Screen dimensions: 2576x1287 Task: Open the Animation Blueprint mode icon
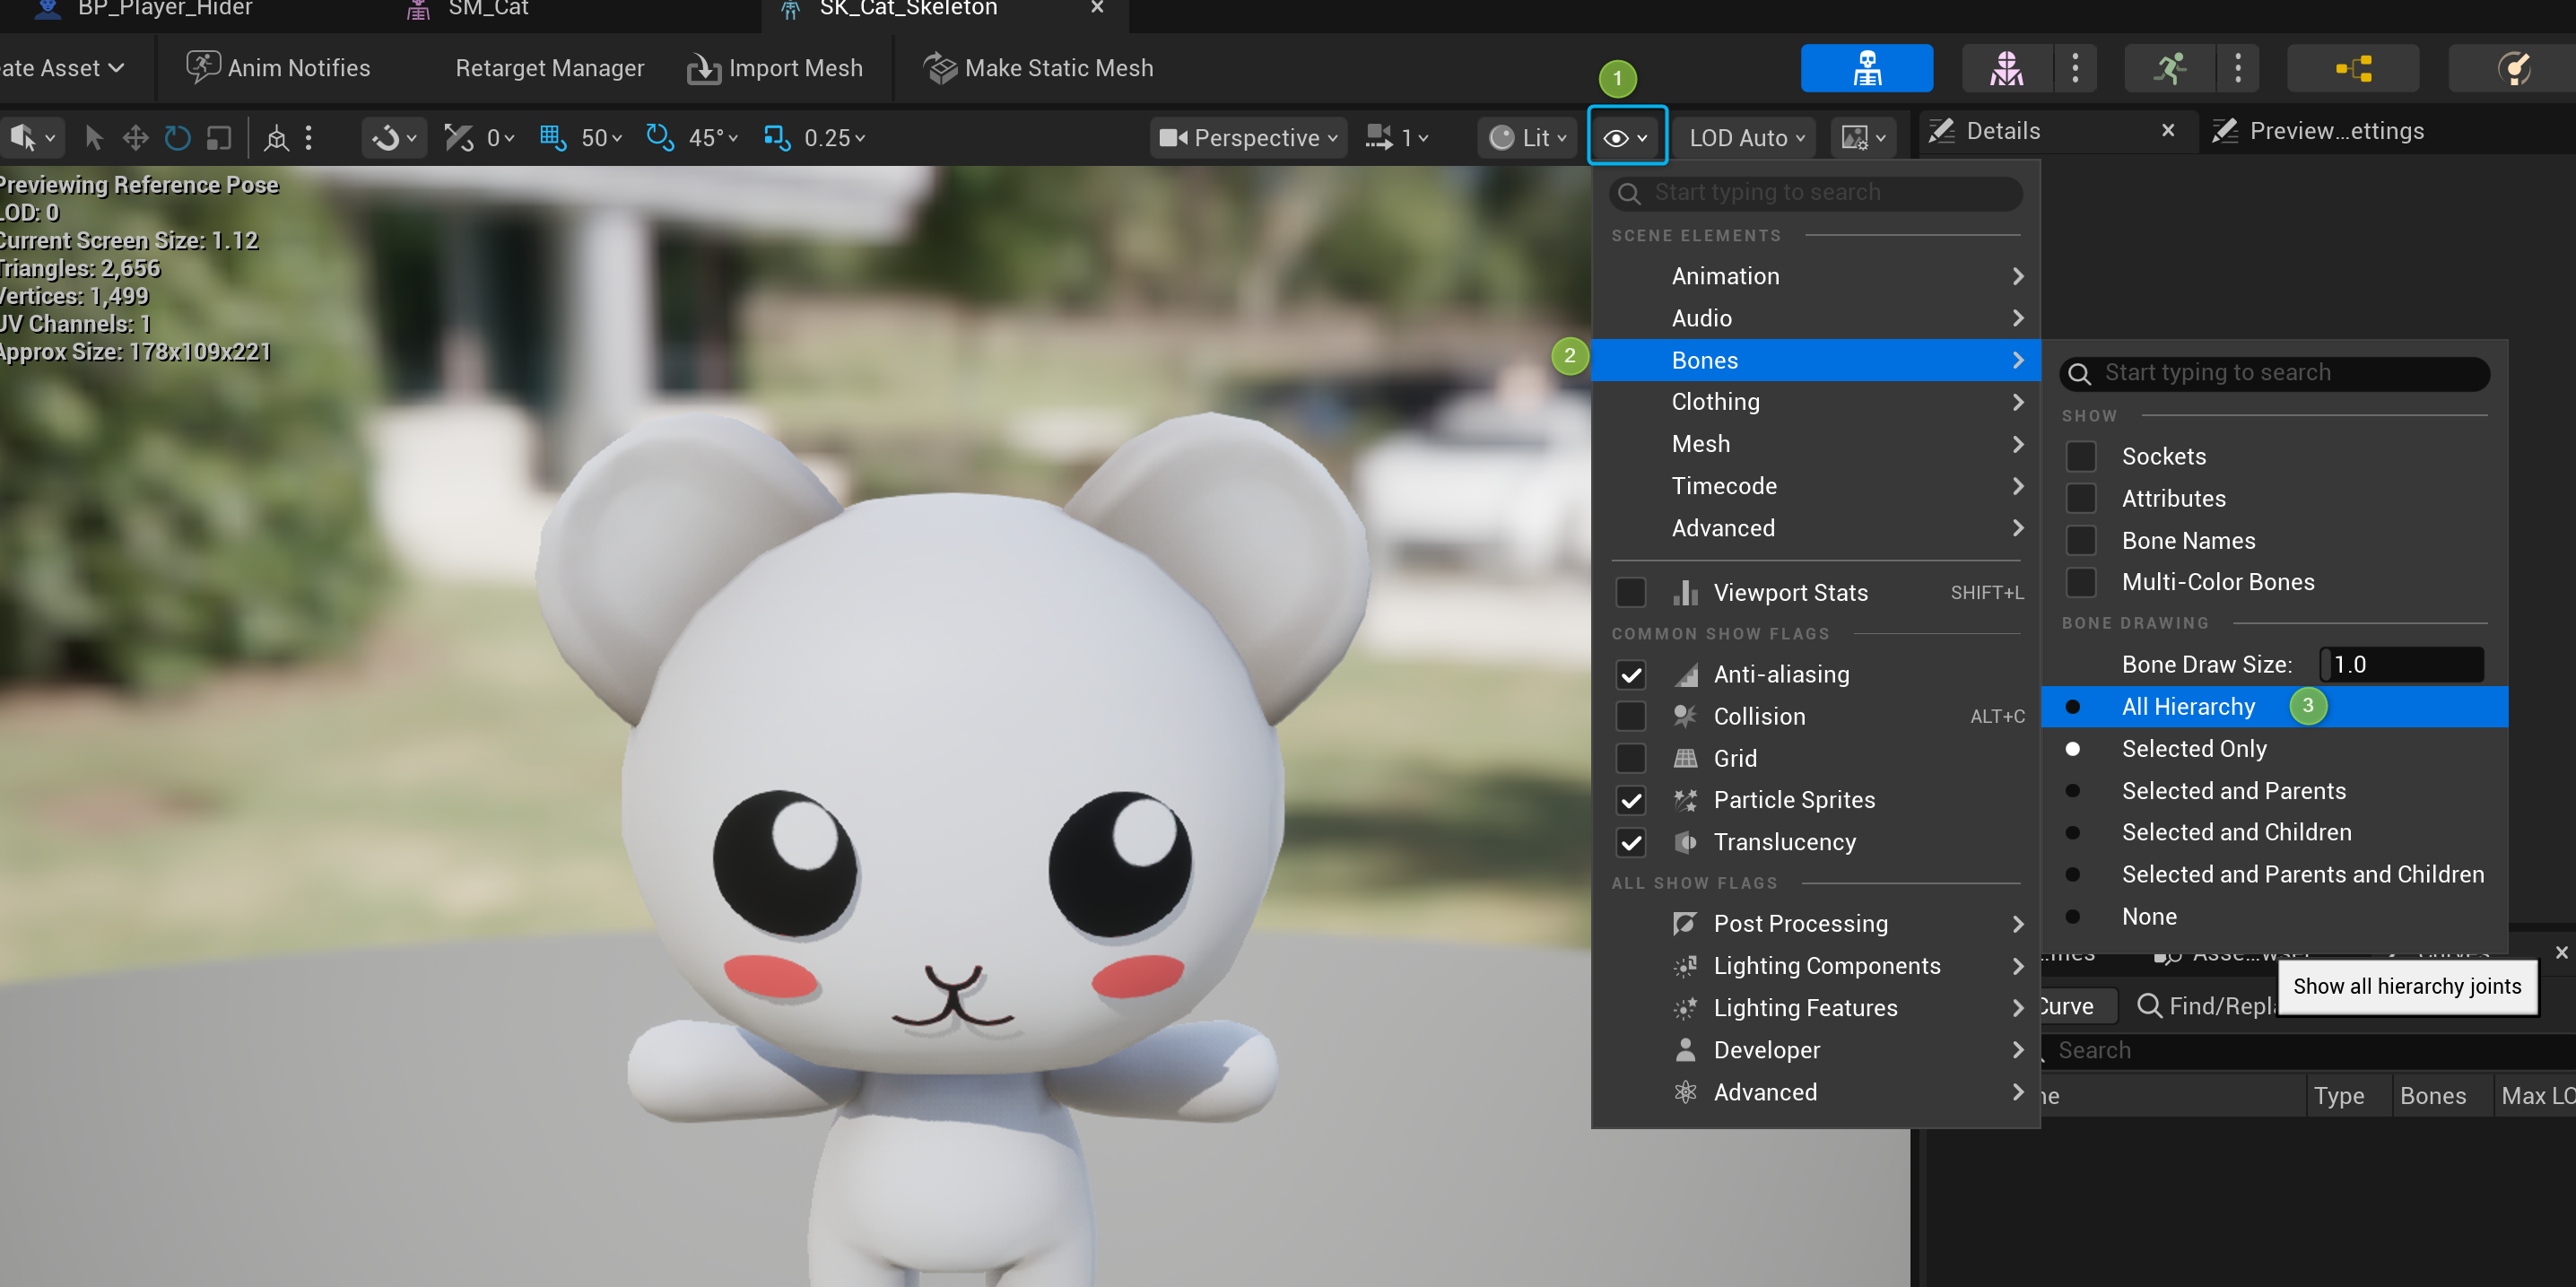coord(2353,68)
